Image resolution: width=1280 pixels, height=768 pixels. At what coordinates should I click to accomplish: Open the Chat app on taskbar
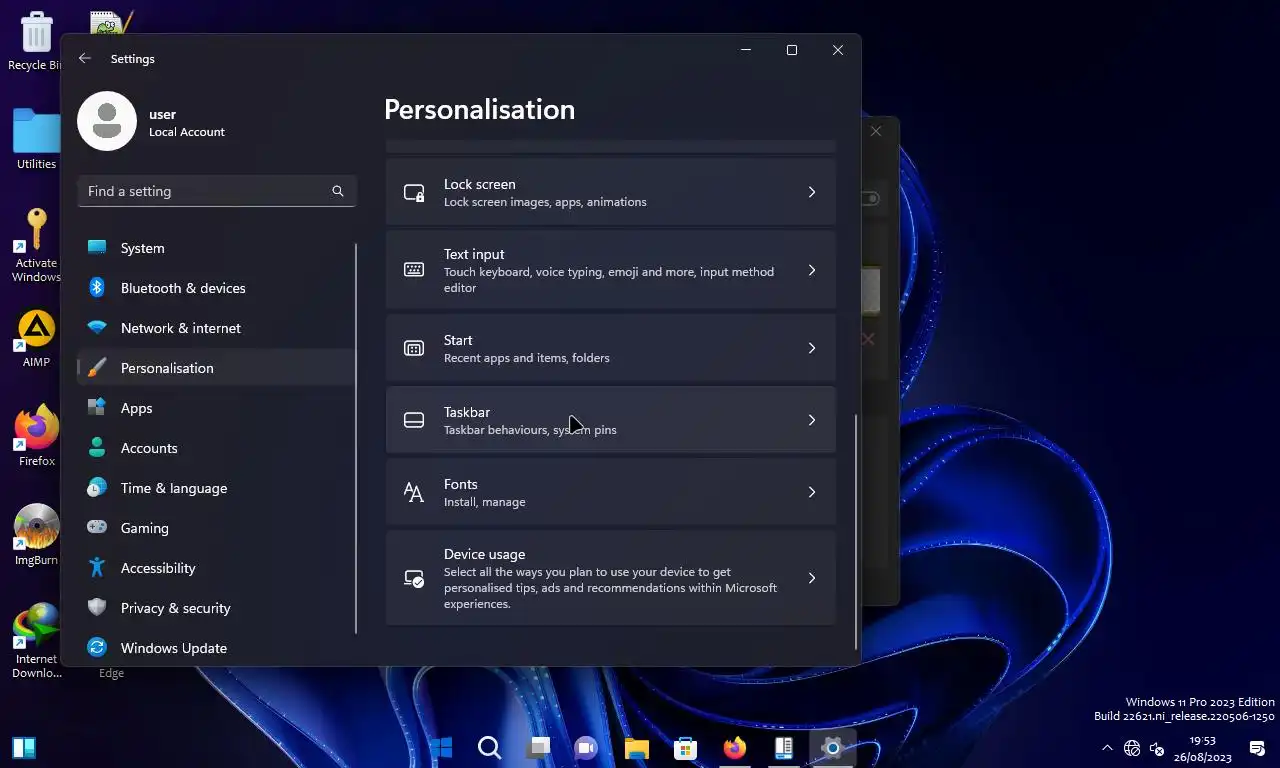pyautogui.click(x=587, y=748)
